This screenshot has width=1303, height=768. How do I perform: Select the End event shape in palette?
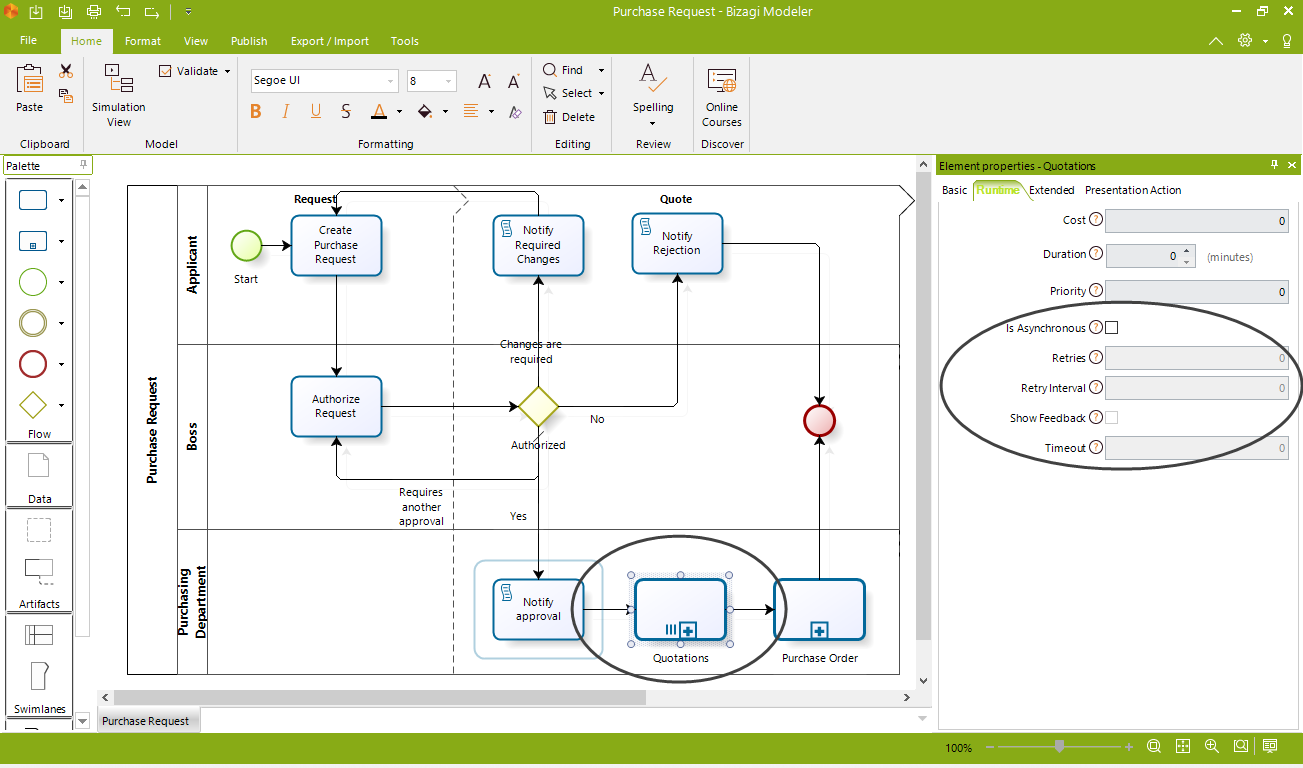(x=33, y=364)
